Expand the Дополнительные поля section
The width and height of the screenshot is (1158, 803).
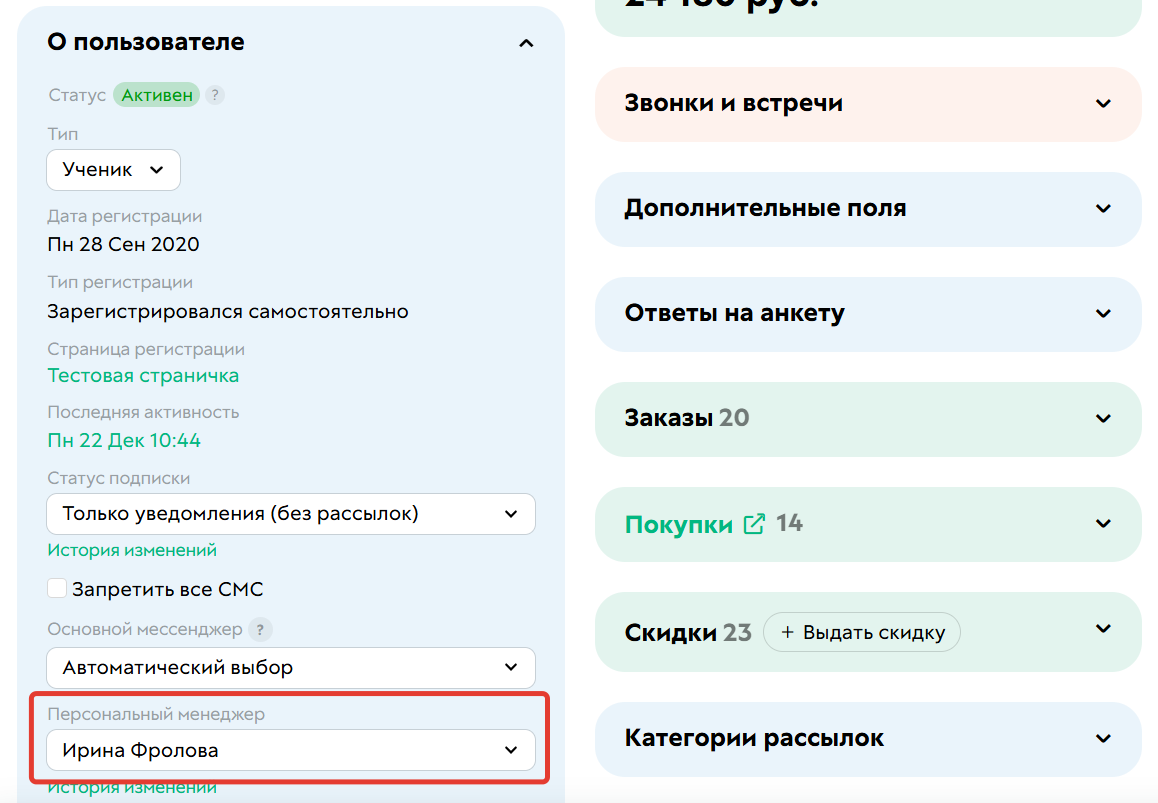tap(1103, 209)
